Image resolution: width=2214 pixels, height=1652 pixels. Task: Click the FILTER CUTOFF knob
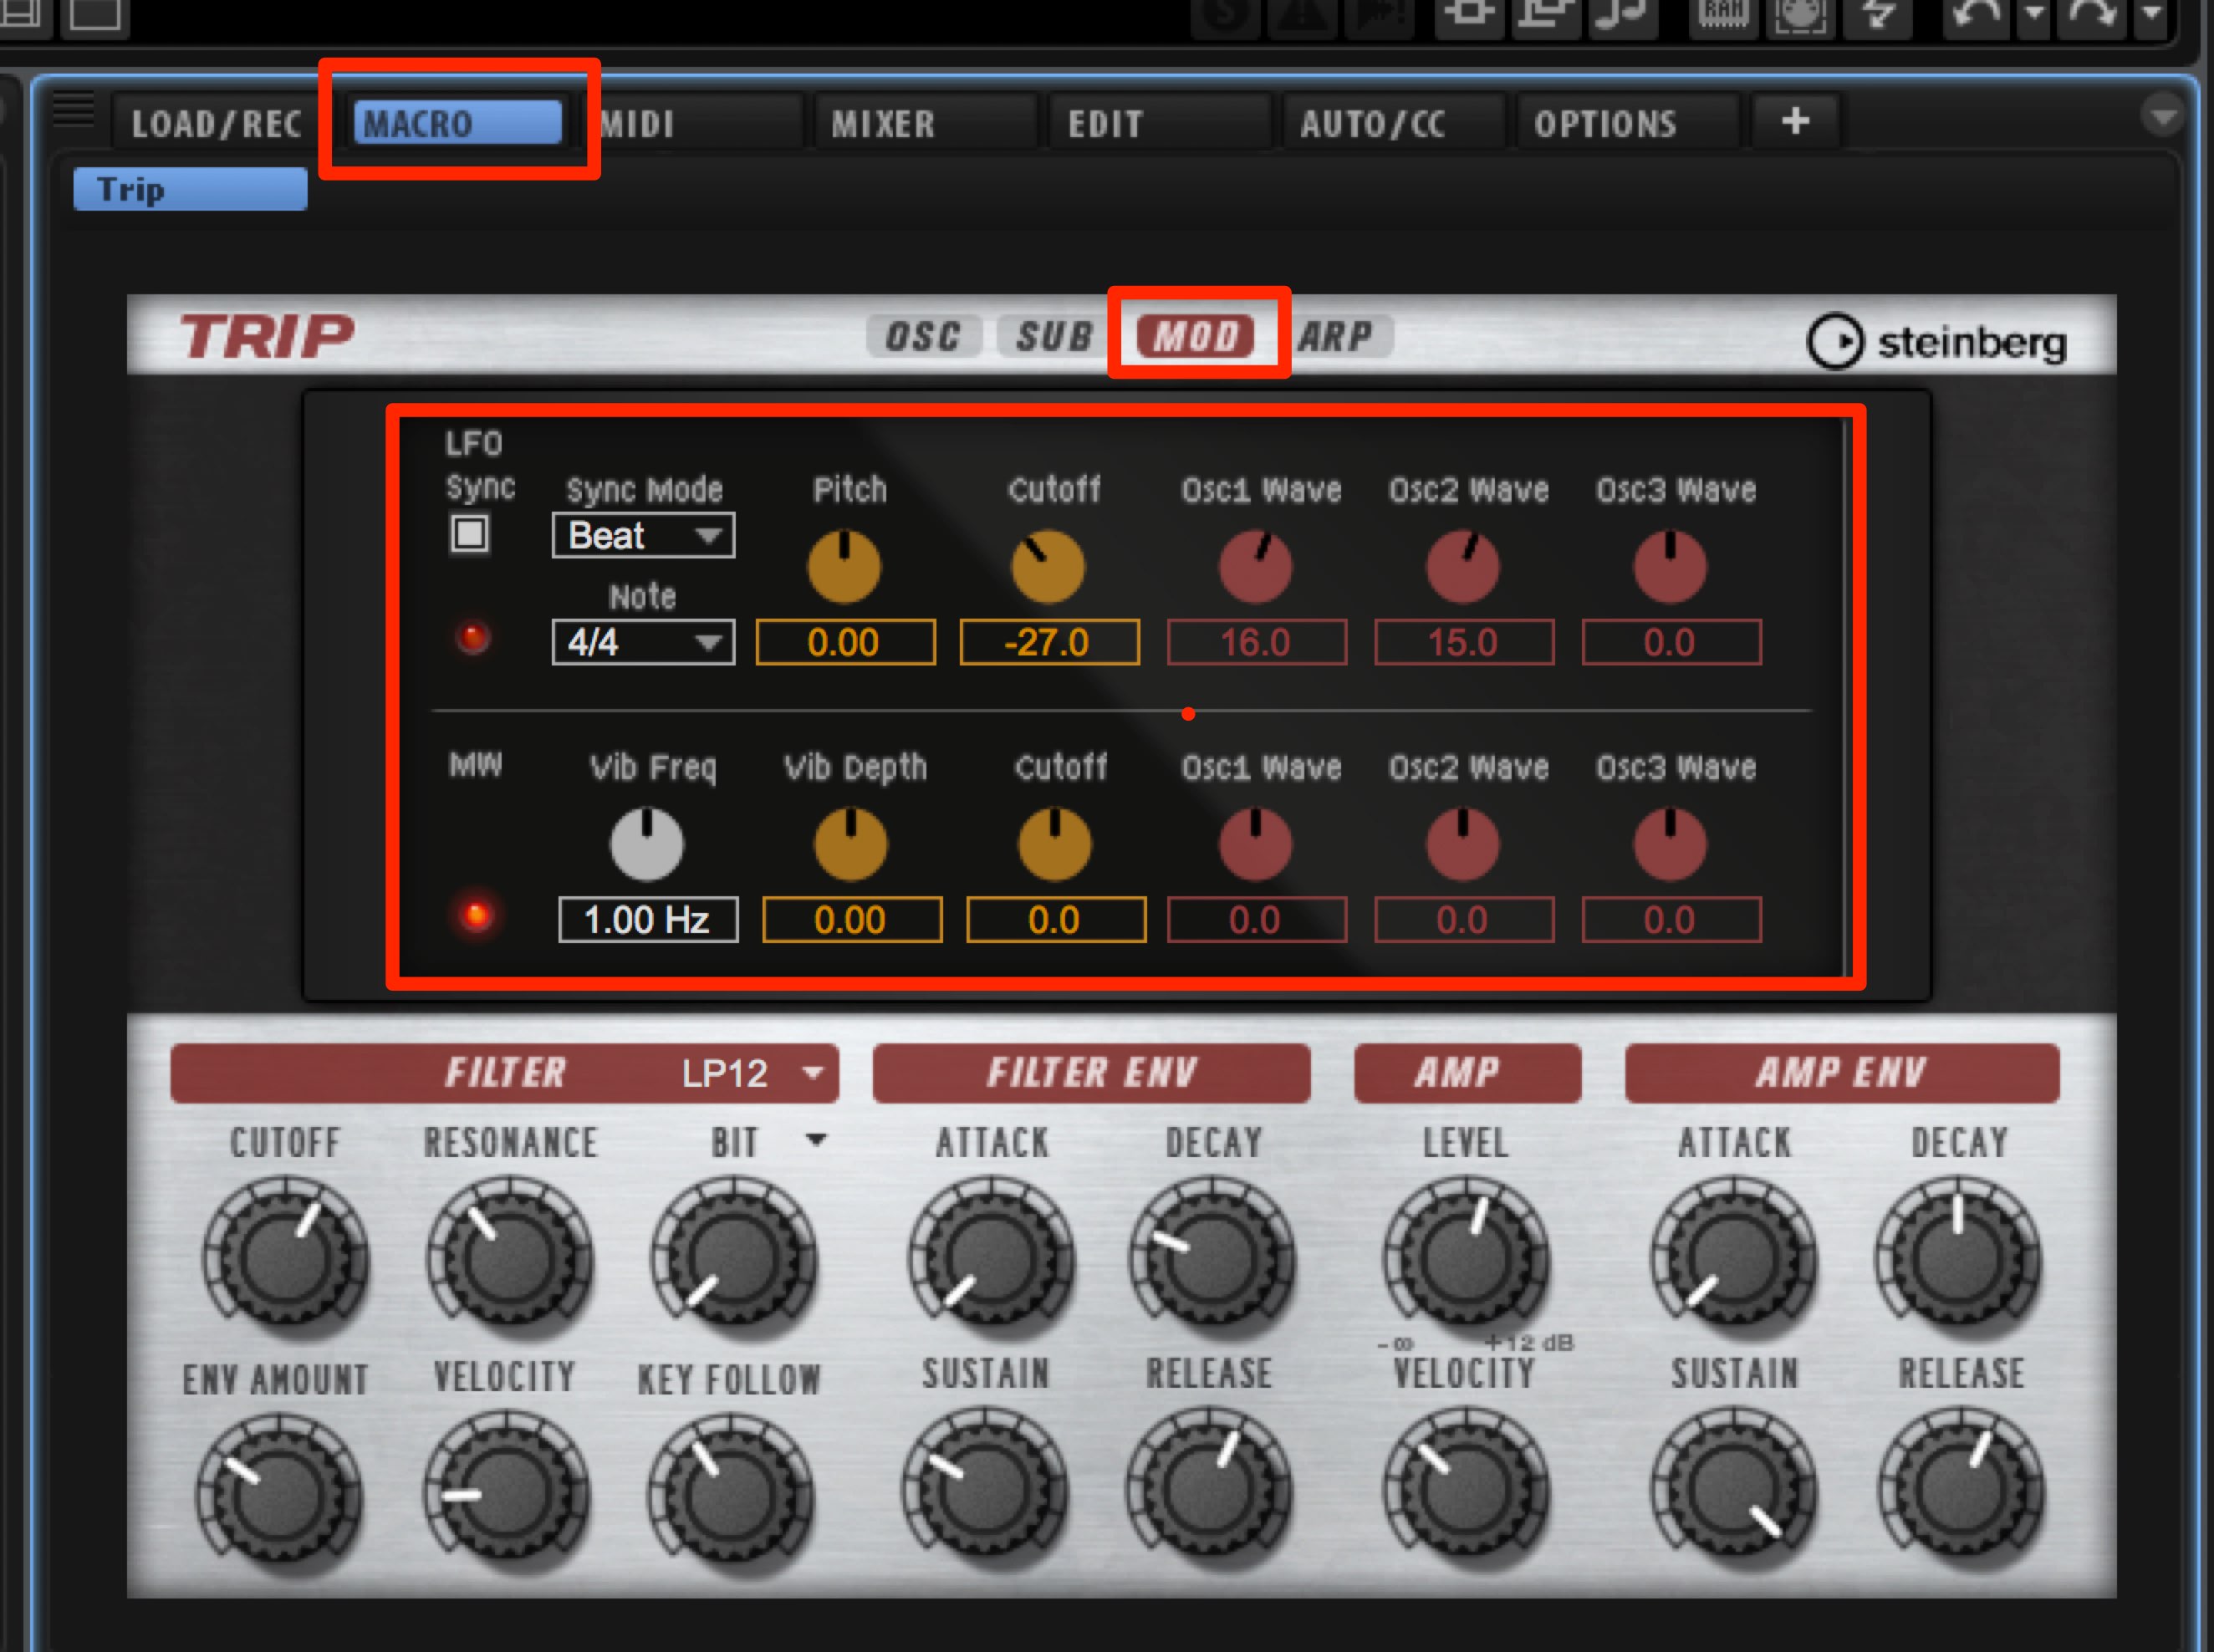[x=286, y=1260]
